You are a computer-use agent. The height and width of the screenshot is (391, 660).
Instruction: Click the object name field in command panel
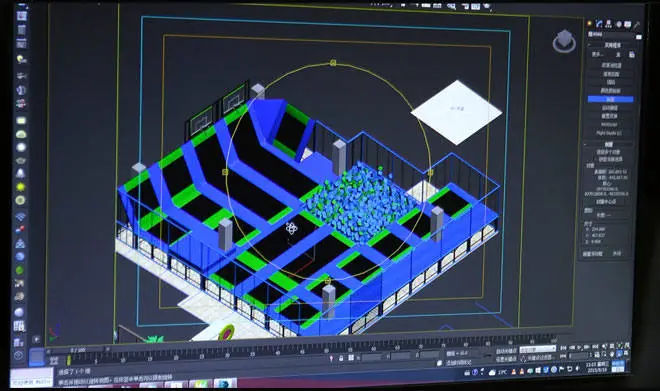point(610,35)
